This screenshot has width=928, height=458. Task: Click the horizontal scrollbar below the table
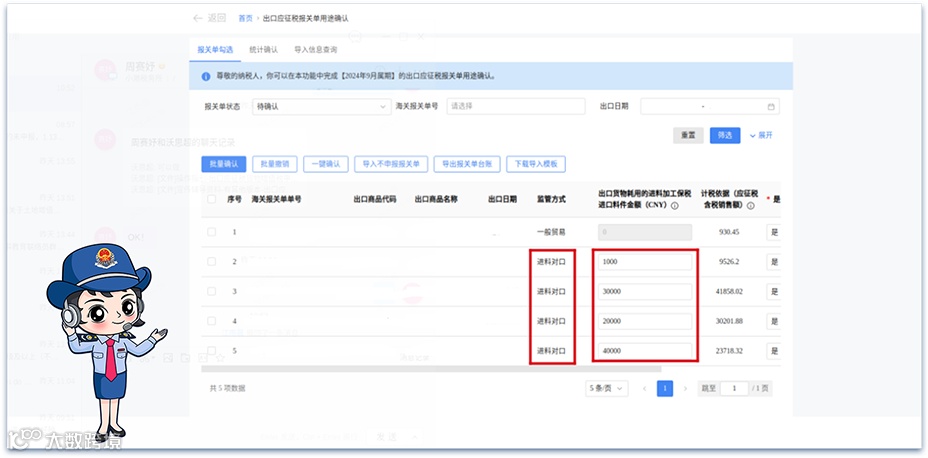(x=431, y=369)
